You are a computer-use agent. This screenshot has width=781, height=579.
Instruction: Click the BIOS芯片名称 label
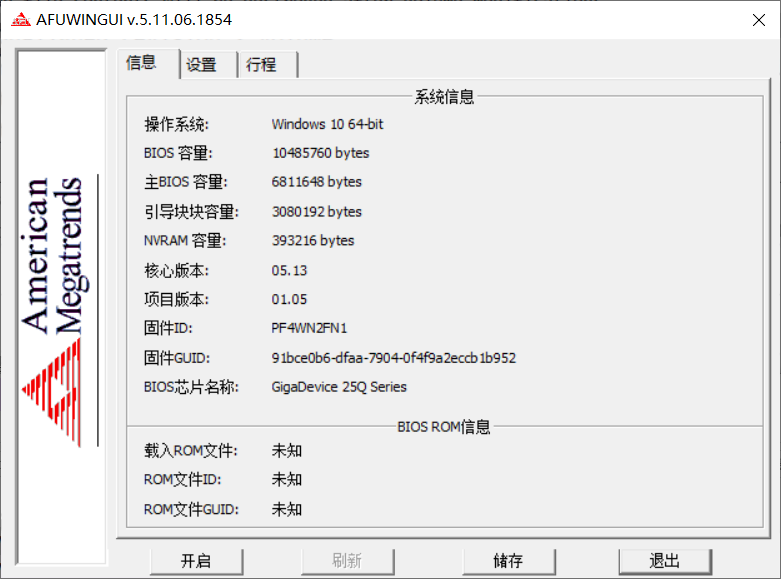click(191, 387)
